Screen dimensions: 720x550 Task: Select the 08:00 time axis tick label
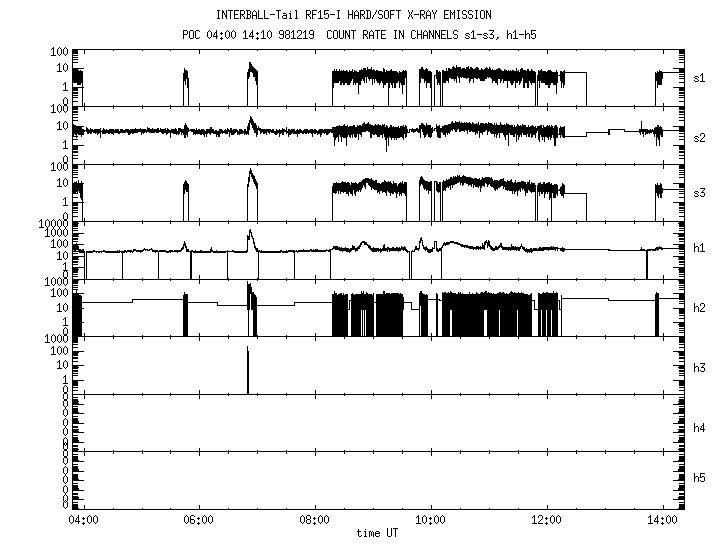pos(314,521)
